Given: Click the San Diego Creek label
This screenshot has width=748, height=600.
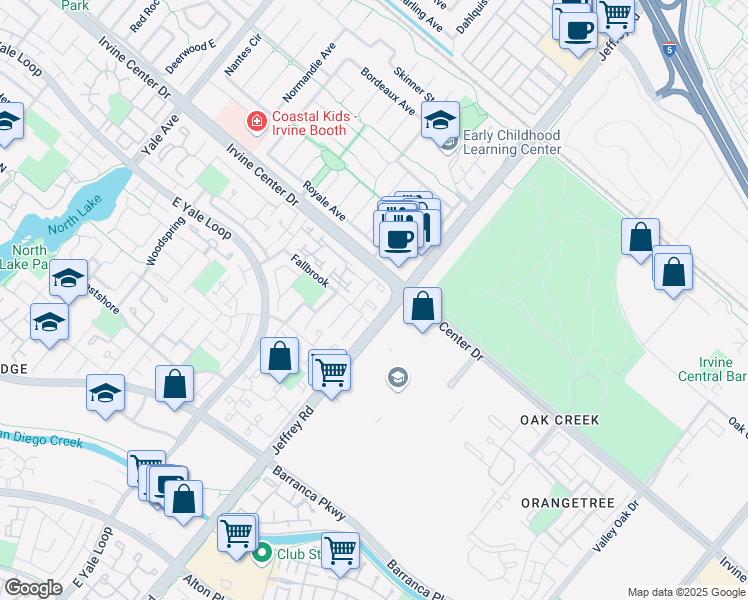Looking at the screenshot, I should point(42,439).
